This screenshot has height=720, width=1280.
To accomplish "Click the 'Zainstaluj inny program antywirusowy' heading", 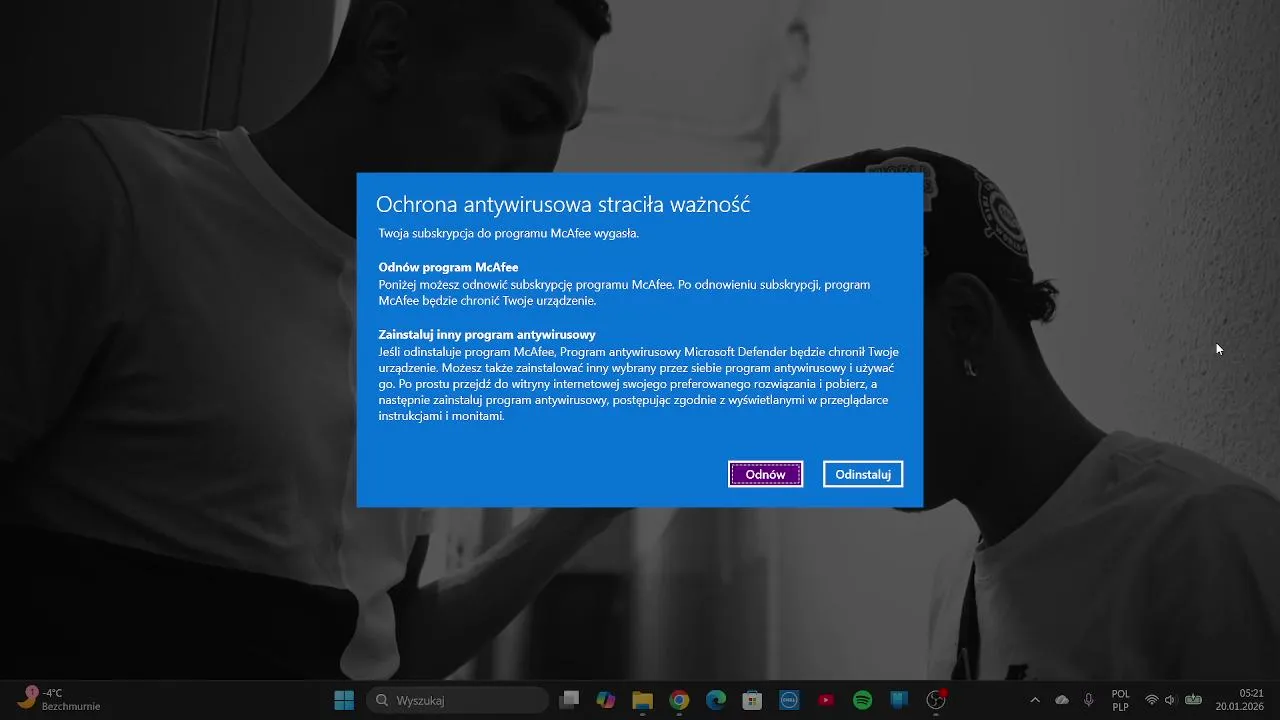I will point(487,334).
